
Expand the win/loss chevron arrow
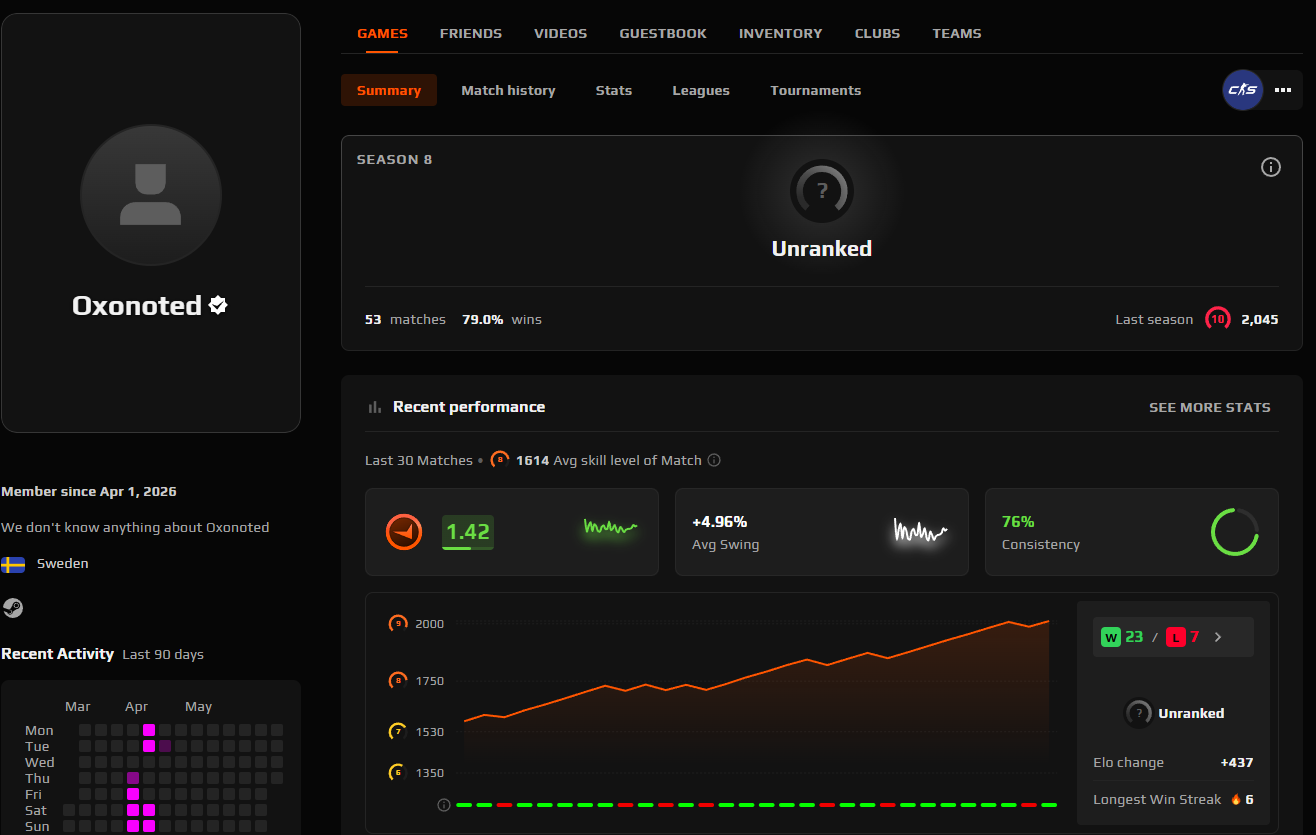coord(1217,637)
